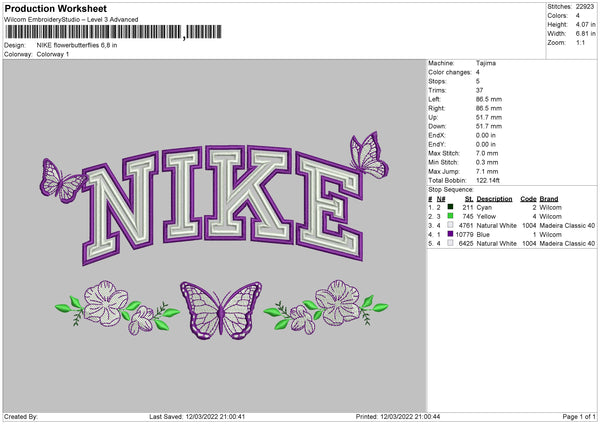Viewport: 600px width, 424px height.
Task: Select white swatch in stop row 5
Action: [x=450, y=243]
